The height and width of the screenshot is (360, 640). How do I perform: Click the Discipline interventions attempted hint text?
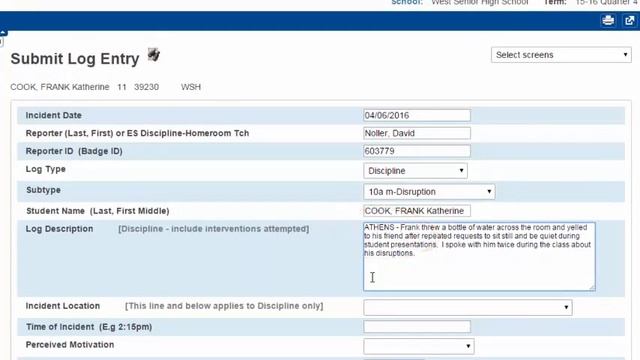[213, 229]
